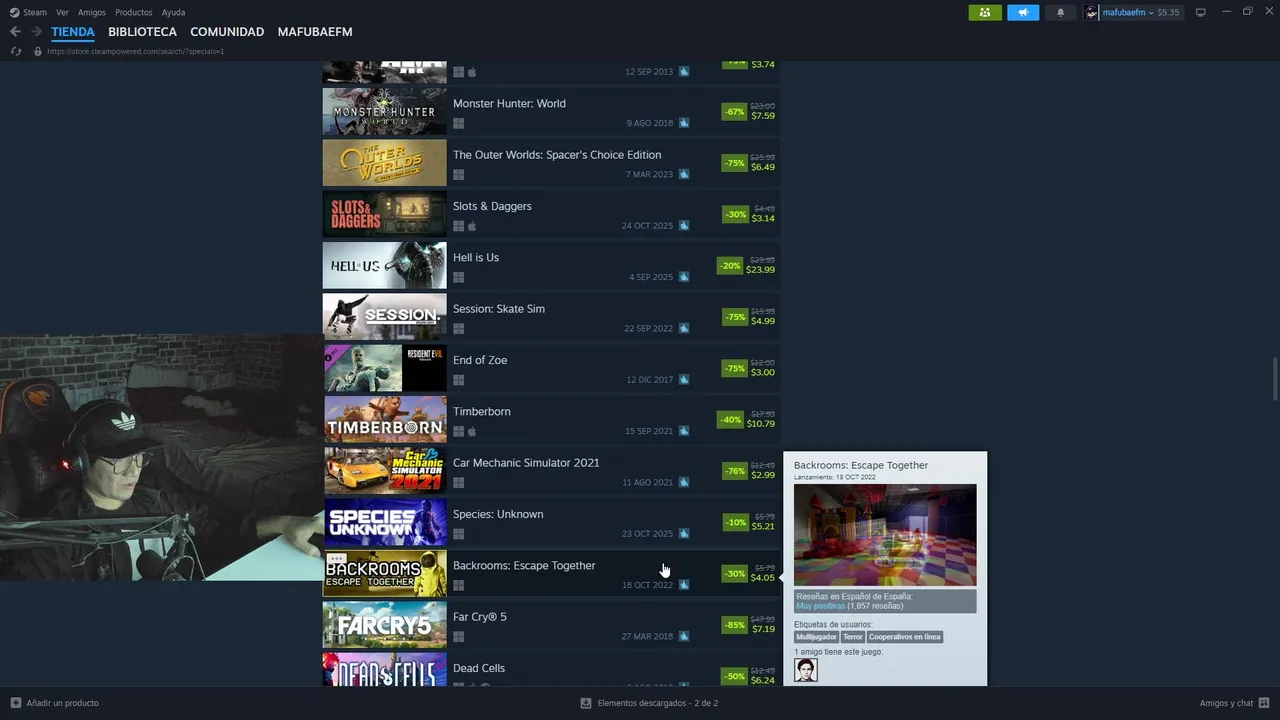Open Timberborn title

tap(482, 411)
